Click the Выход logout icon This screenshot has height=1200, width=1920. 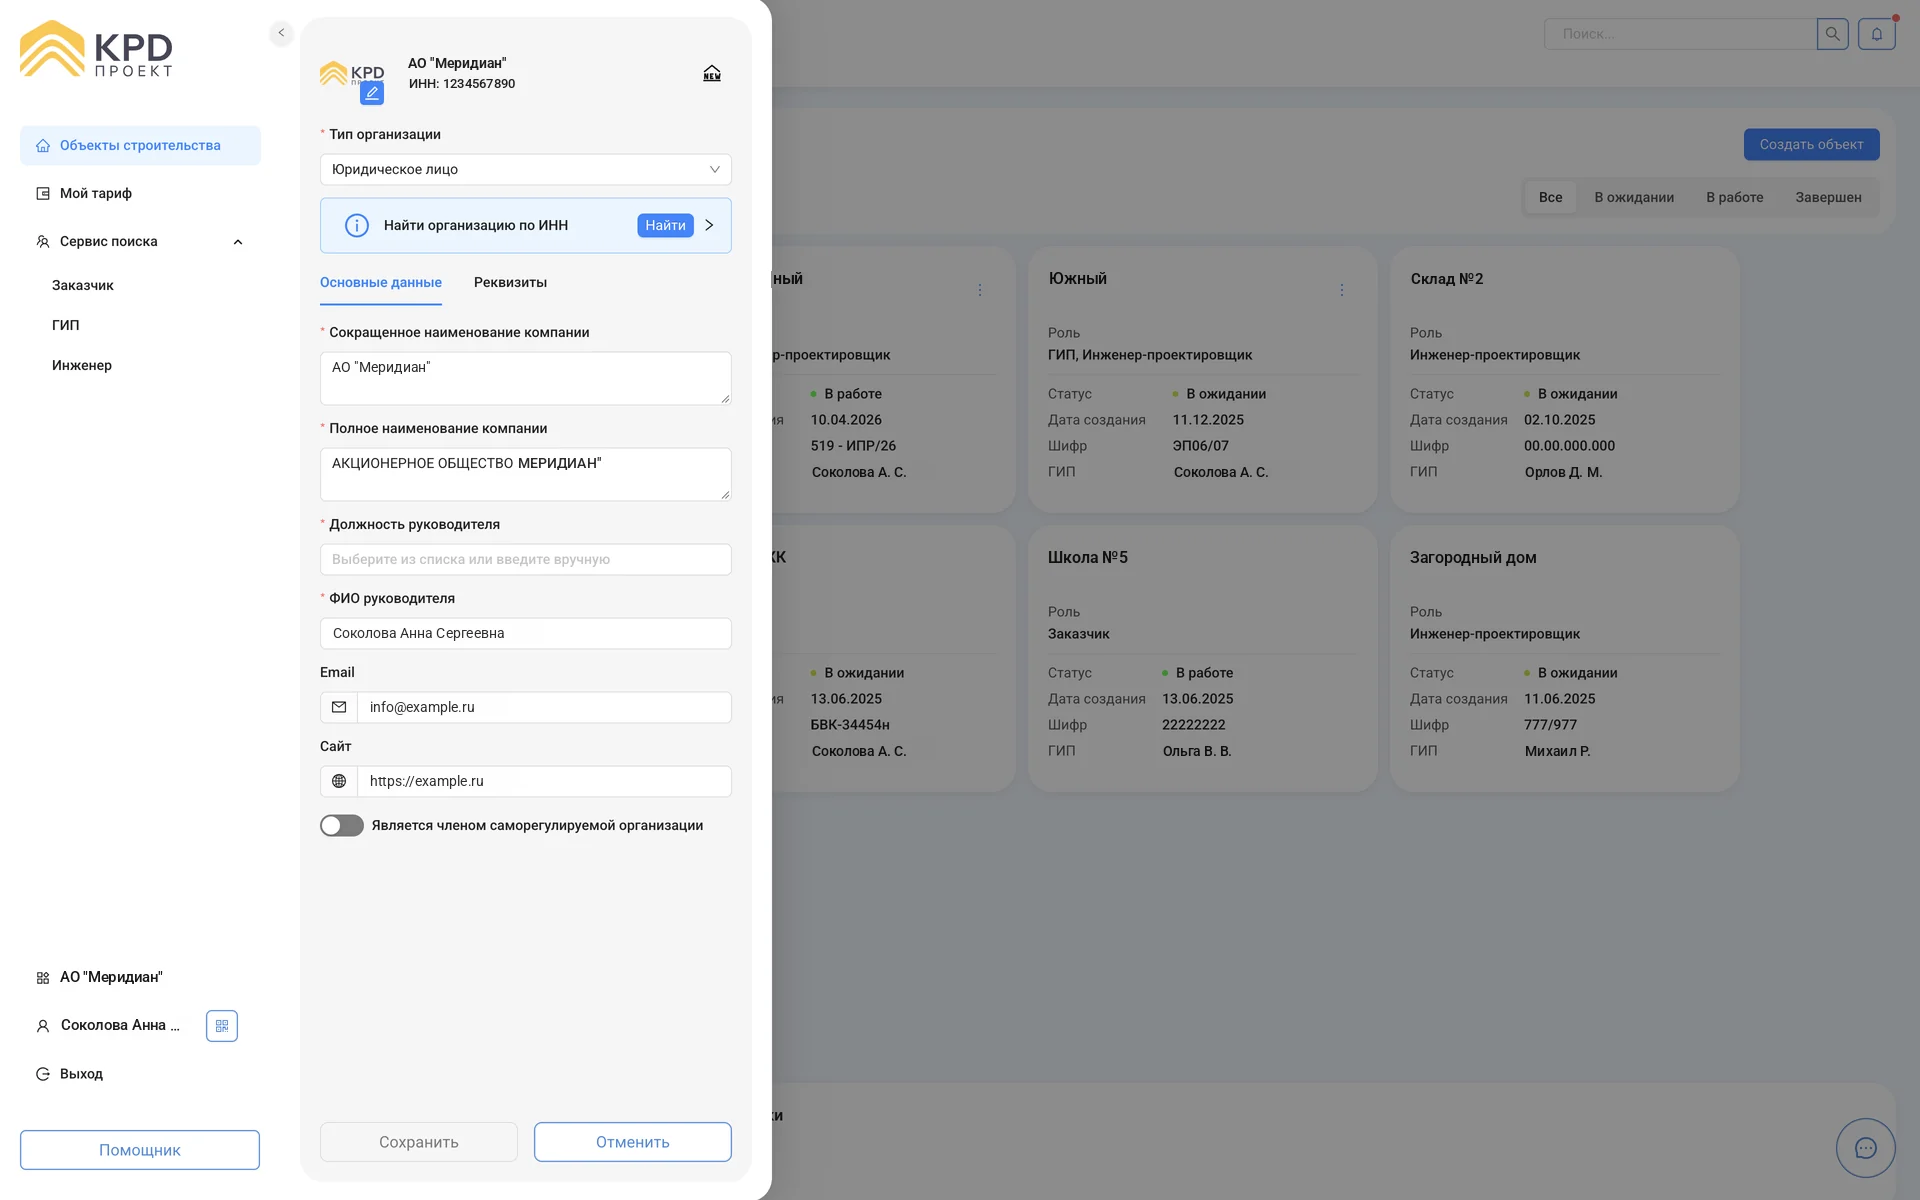tap(43, 1074)
